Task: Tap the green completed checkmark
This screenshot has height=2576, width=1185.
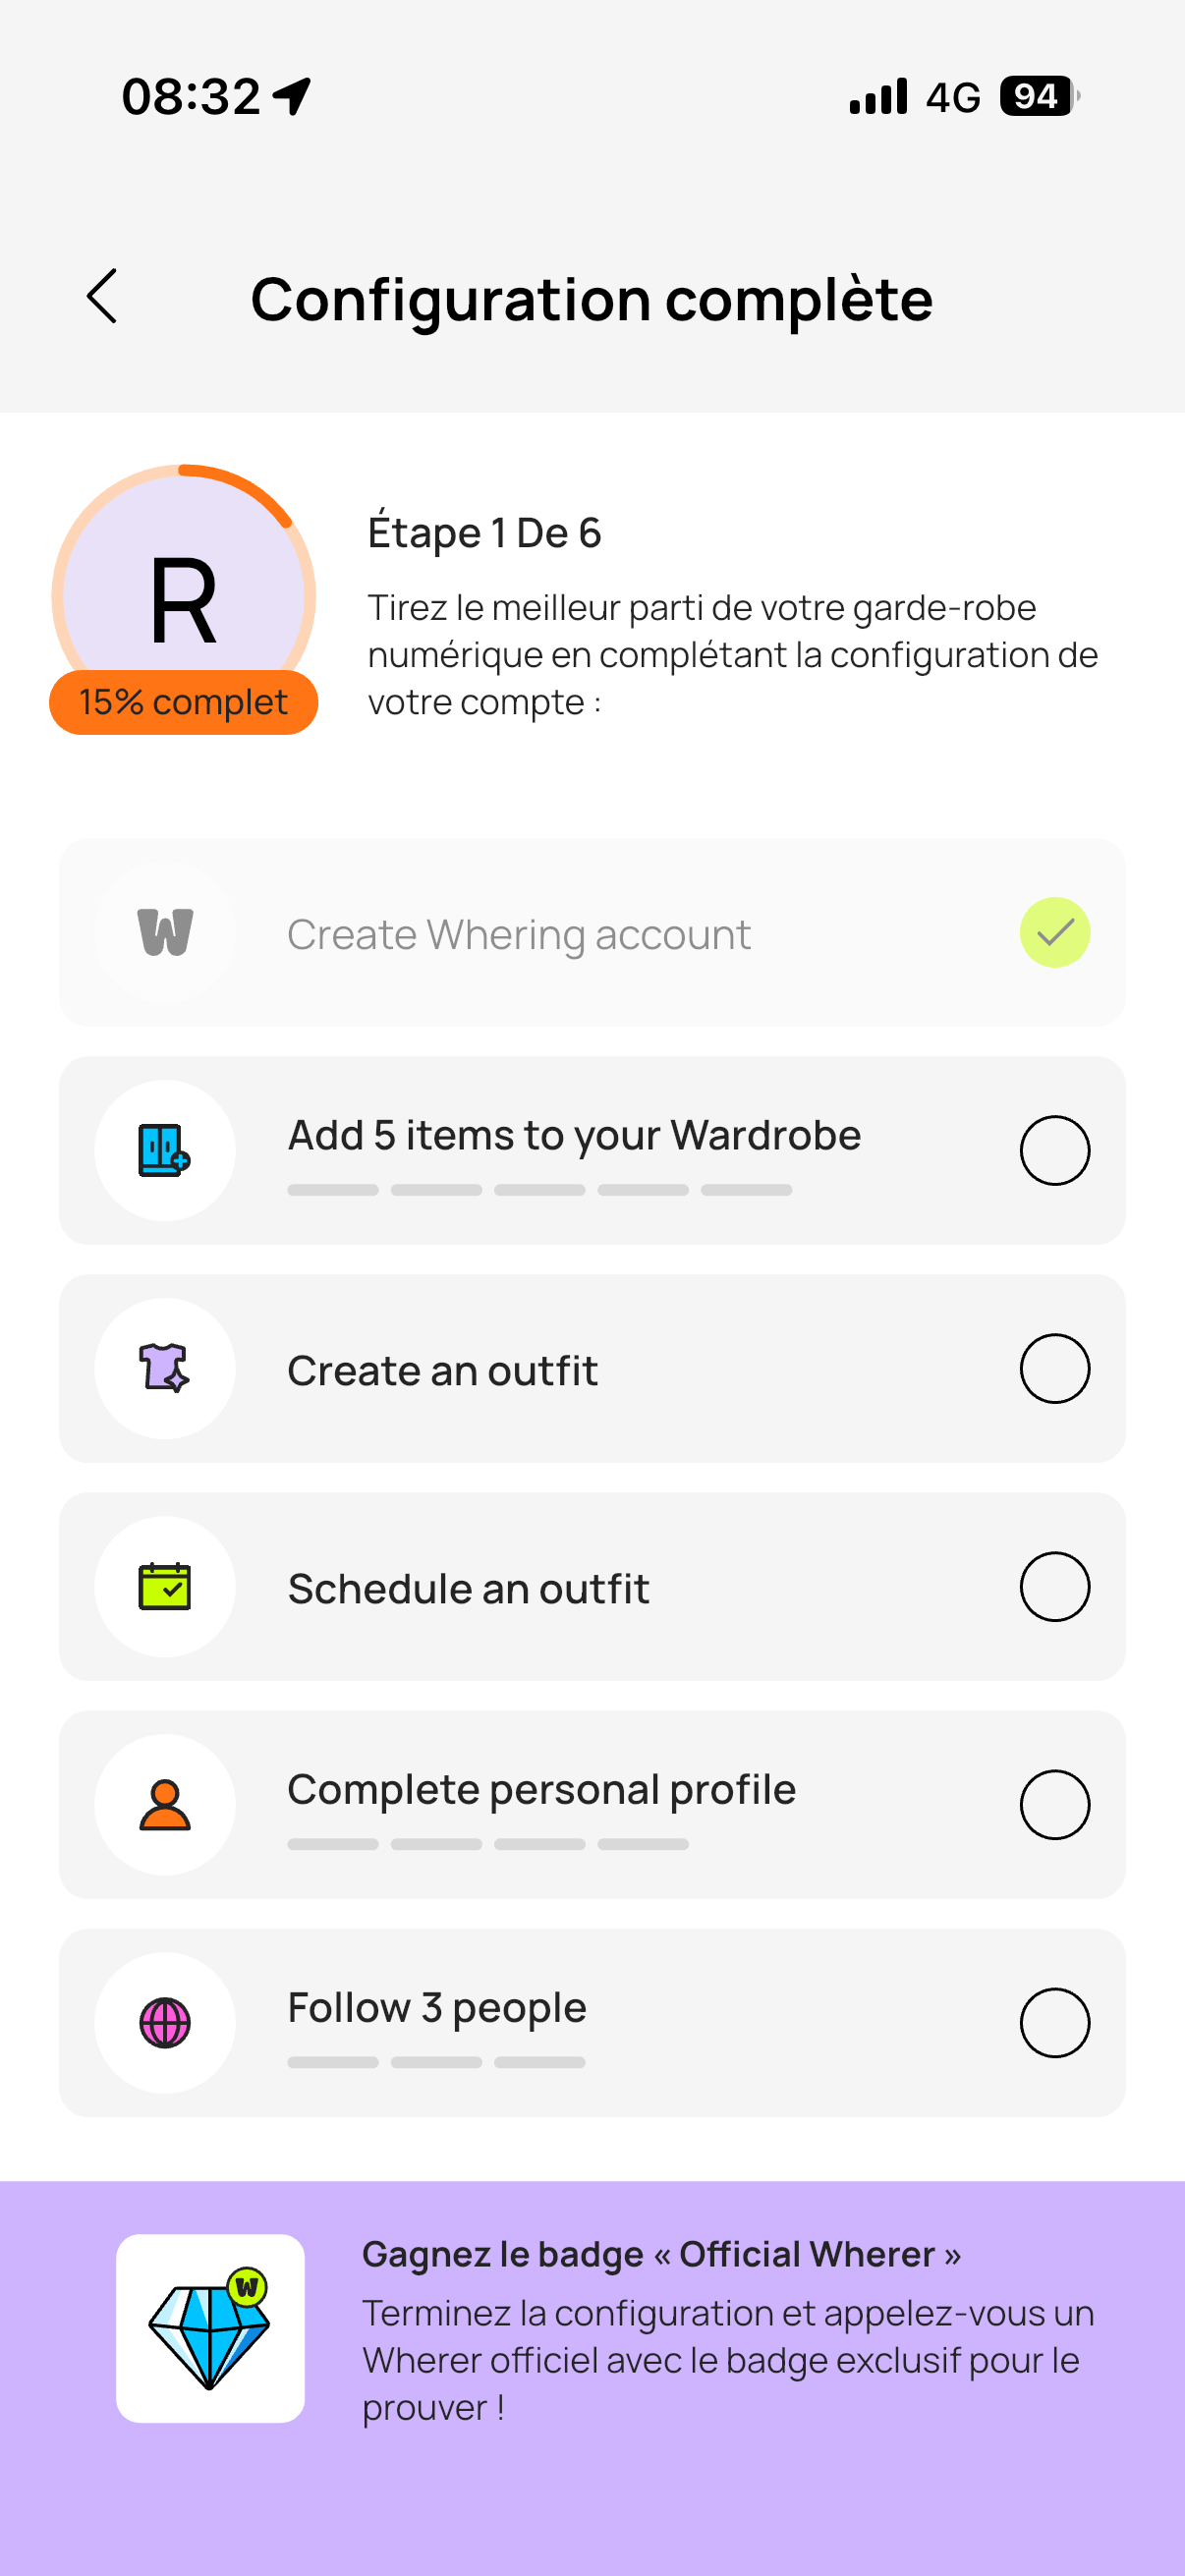Action: point(1055,933)
